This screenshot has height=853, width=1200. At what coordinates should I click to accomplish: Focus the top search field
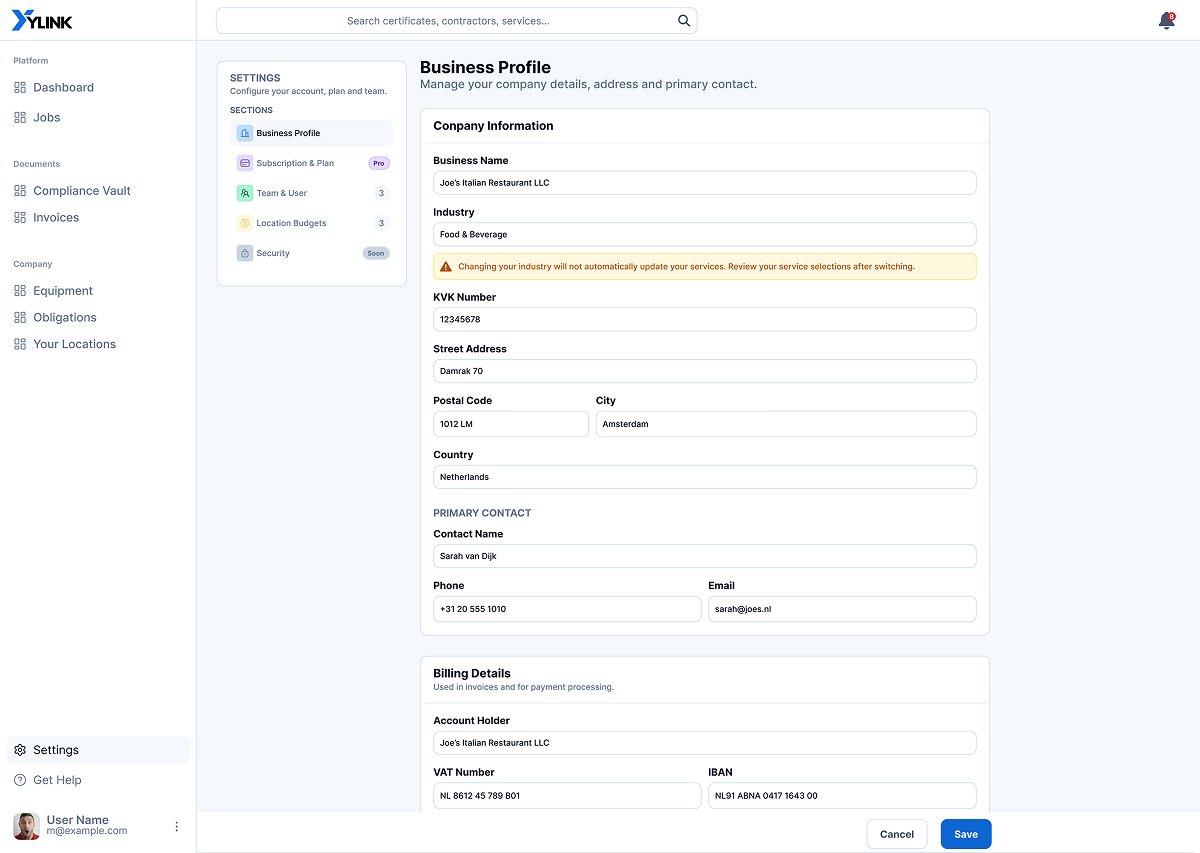coord(456,20)
